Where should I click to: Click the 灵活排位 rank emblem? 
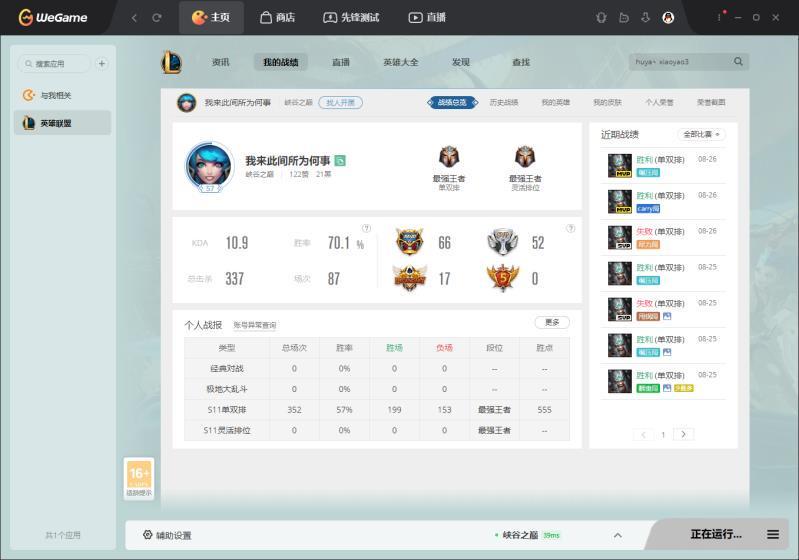coord(525,157)
